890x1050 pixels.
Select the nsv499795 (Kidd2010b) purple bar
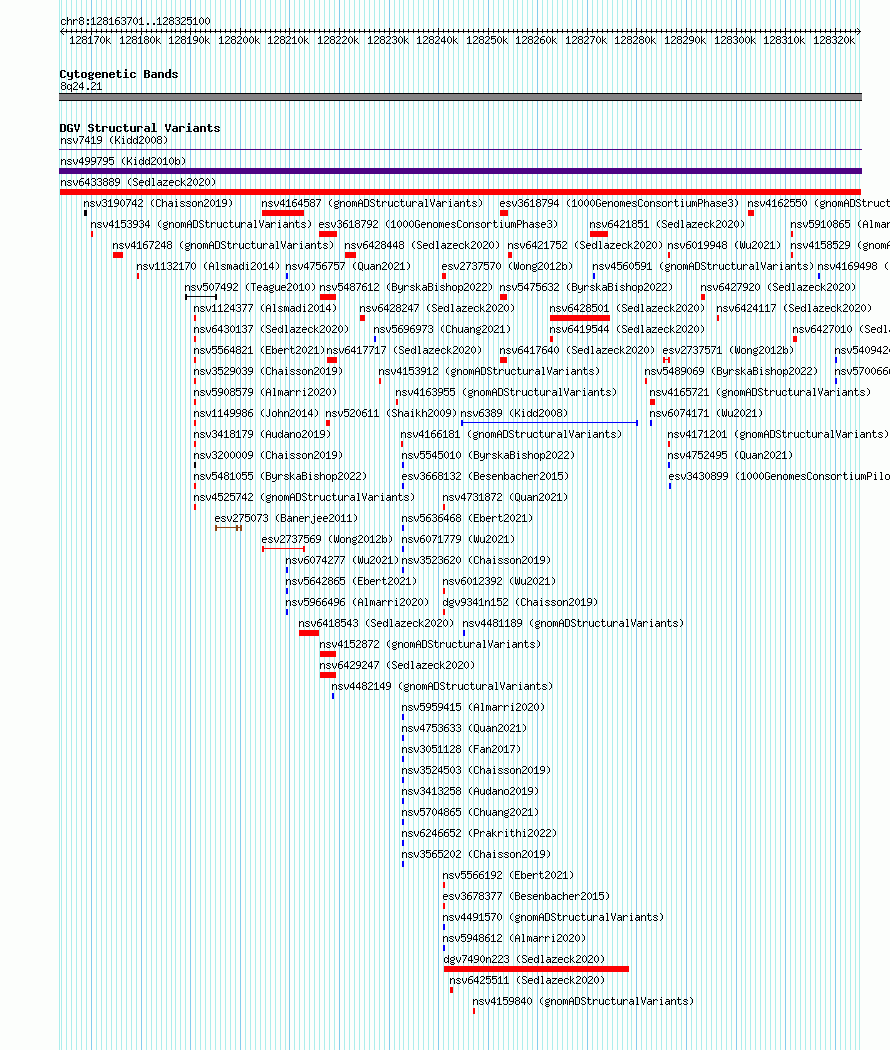coord(460,171)
